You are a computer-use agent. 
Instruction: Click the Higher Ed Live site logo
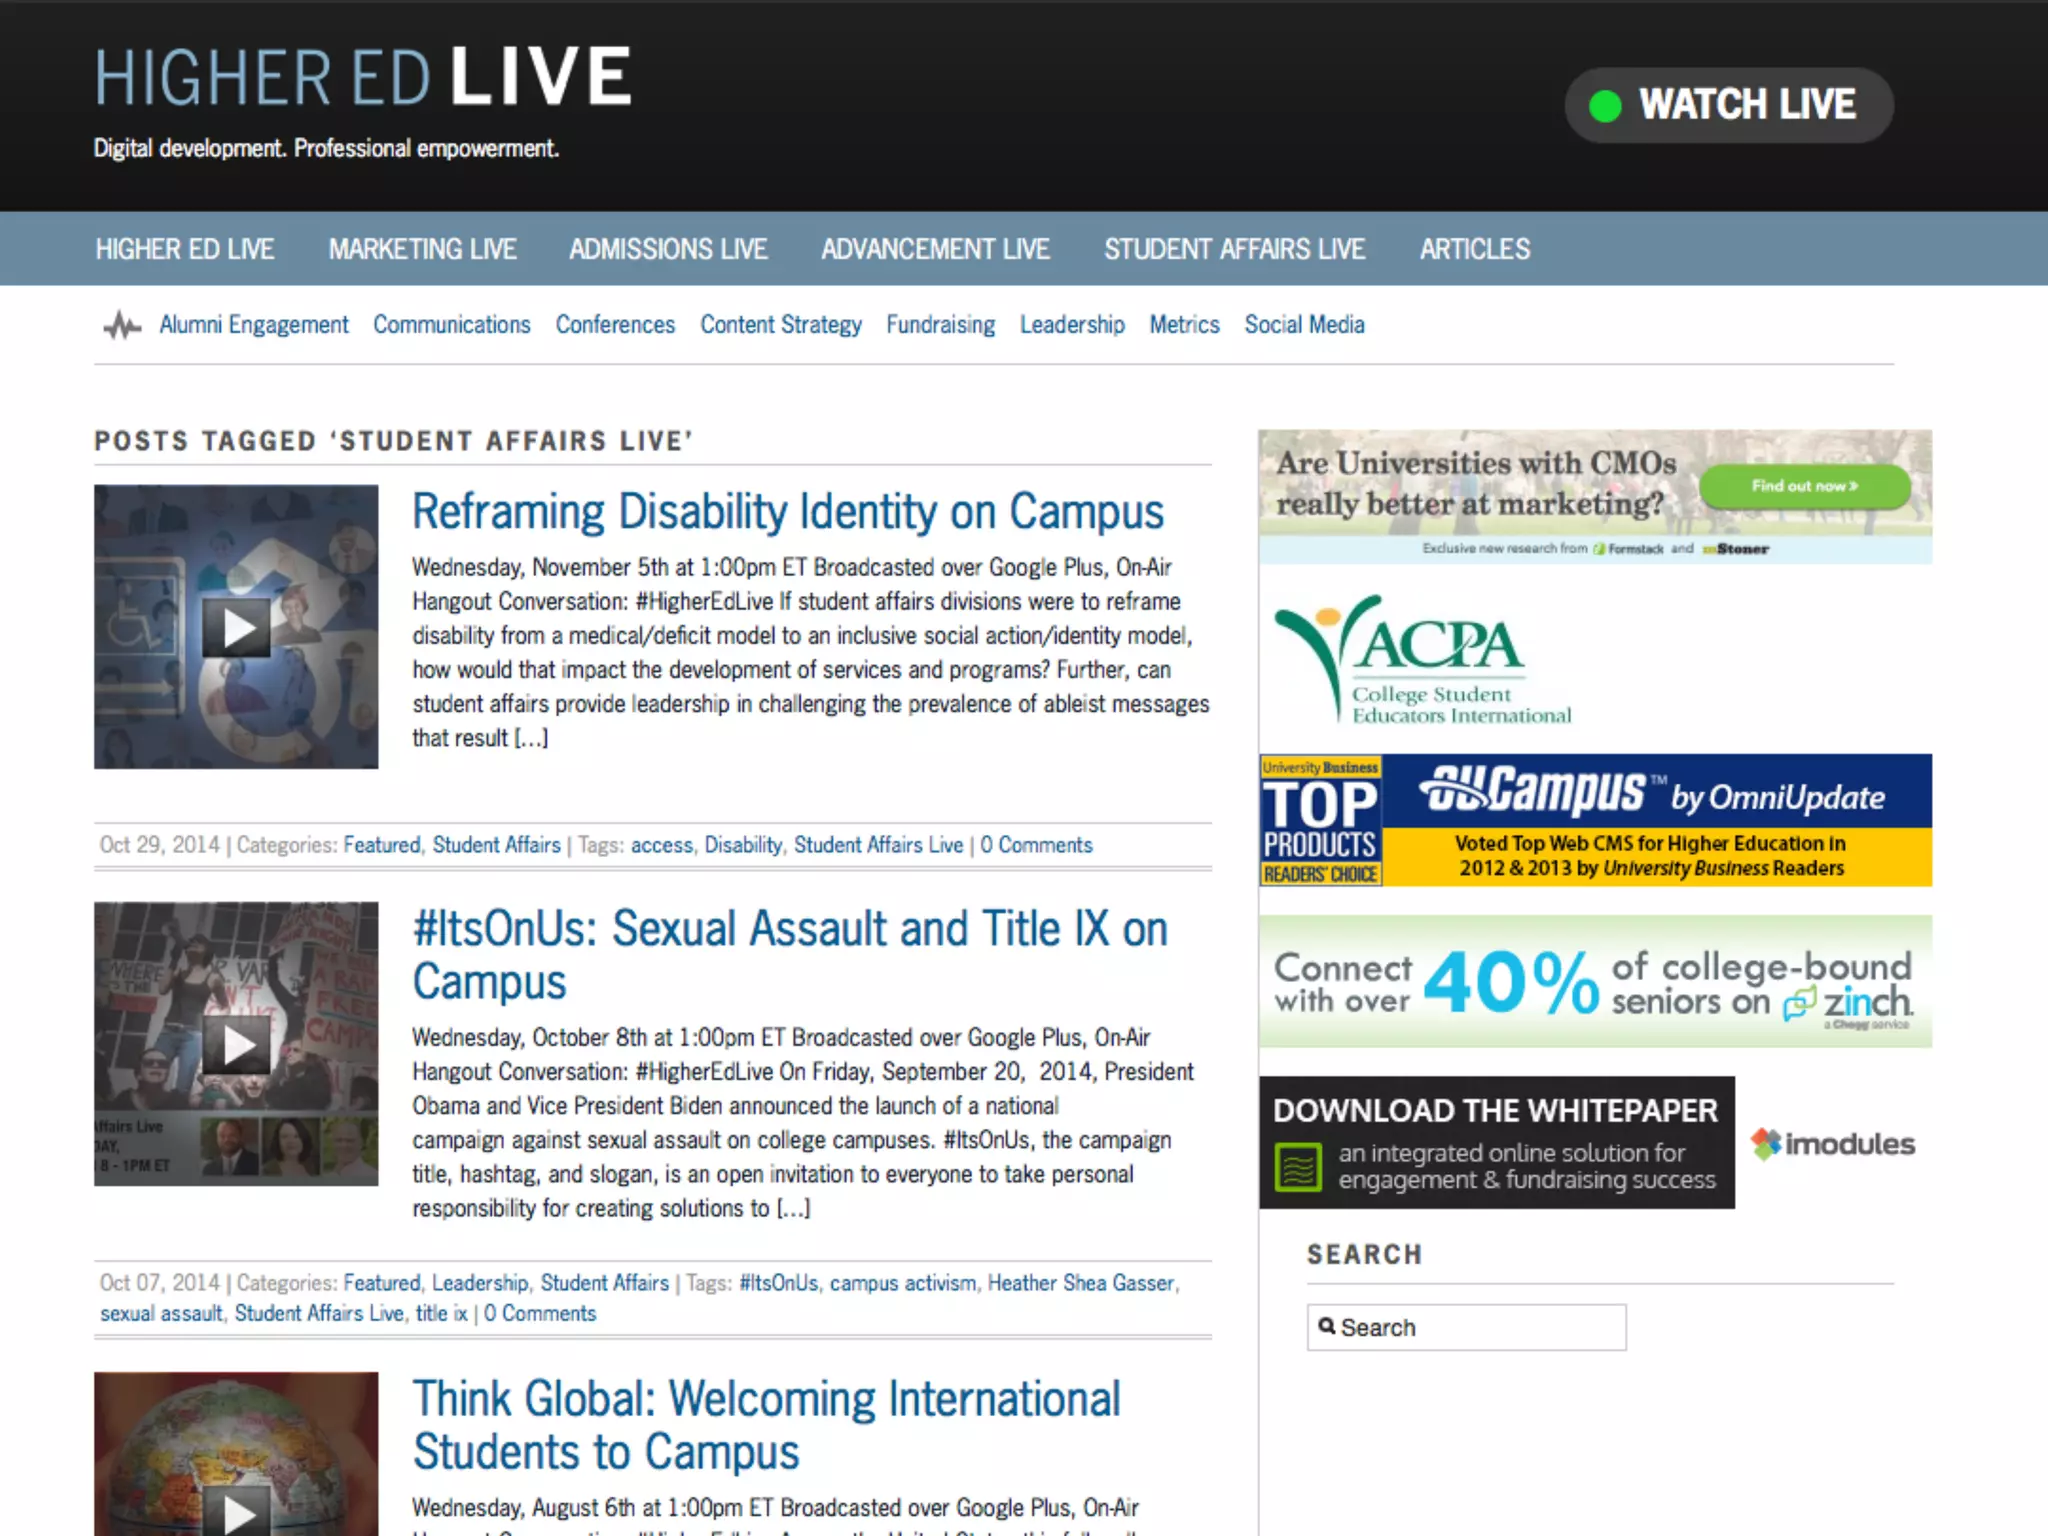click(x=363, y=78)
